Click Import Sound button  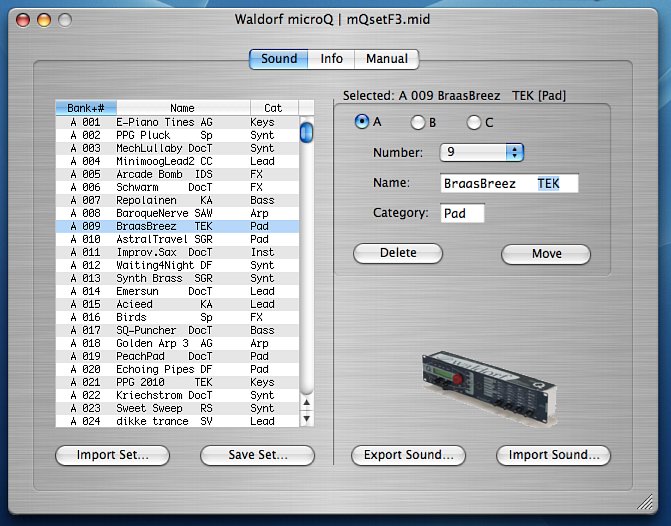(x=553, y=455)
